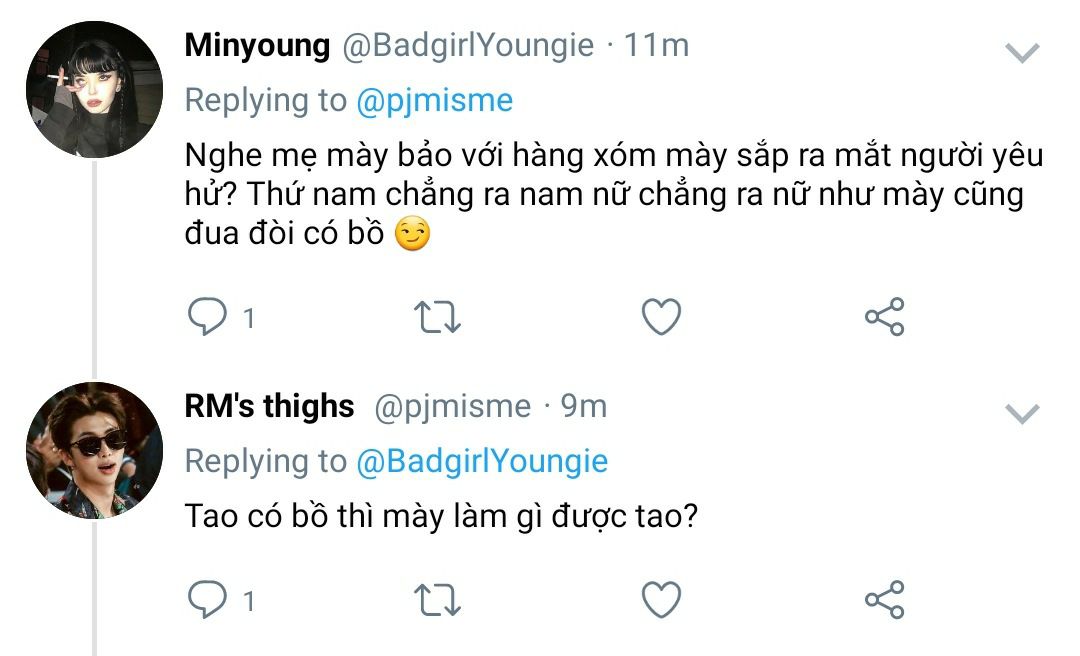
Task: Open Minyoung's profile picture
Action: (94, 90)
